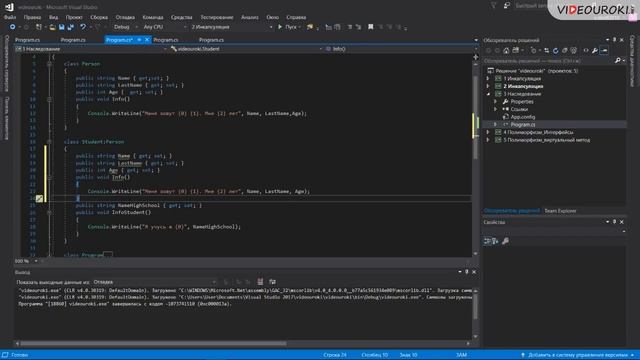The width and height of the screenshot is (640, 360).
Task: Click the bookmark icon in the toolbar
Action: point(371,27)
